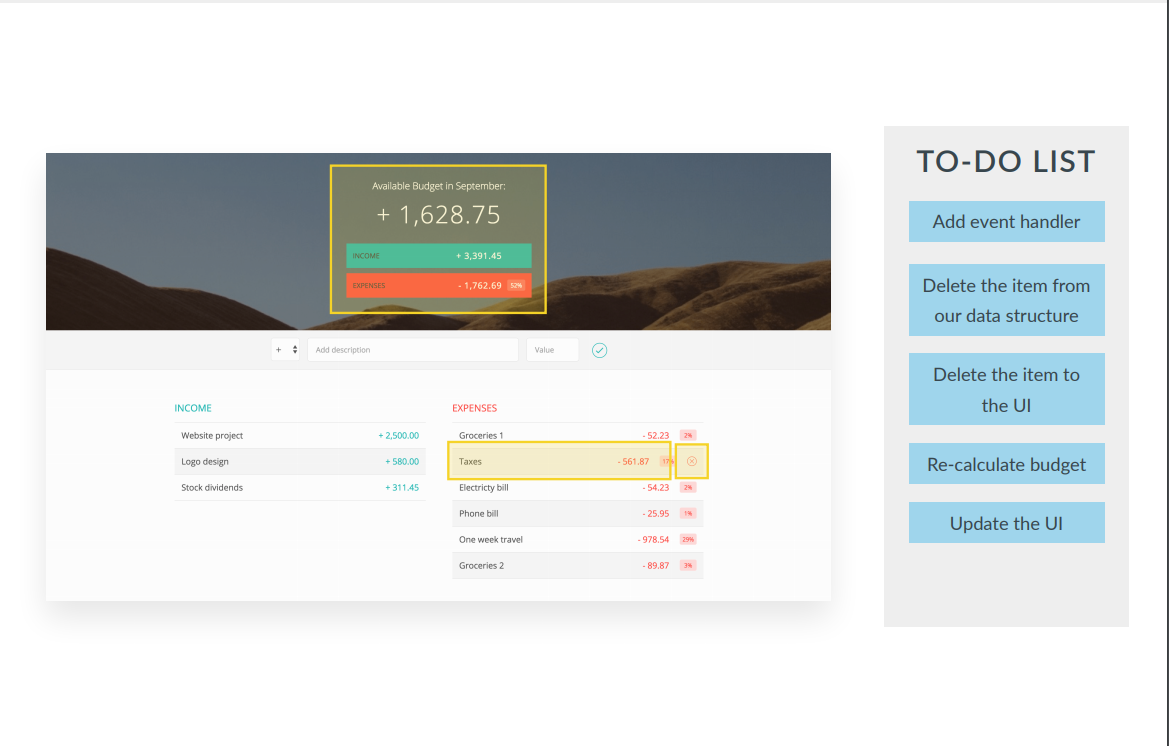Select the Update the UI to-do
This screenshot has height=746, width=1169.
[x=1006, y=522]
